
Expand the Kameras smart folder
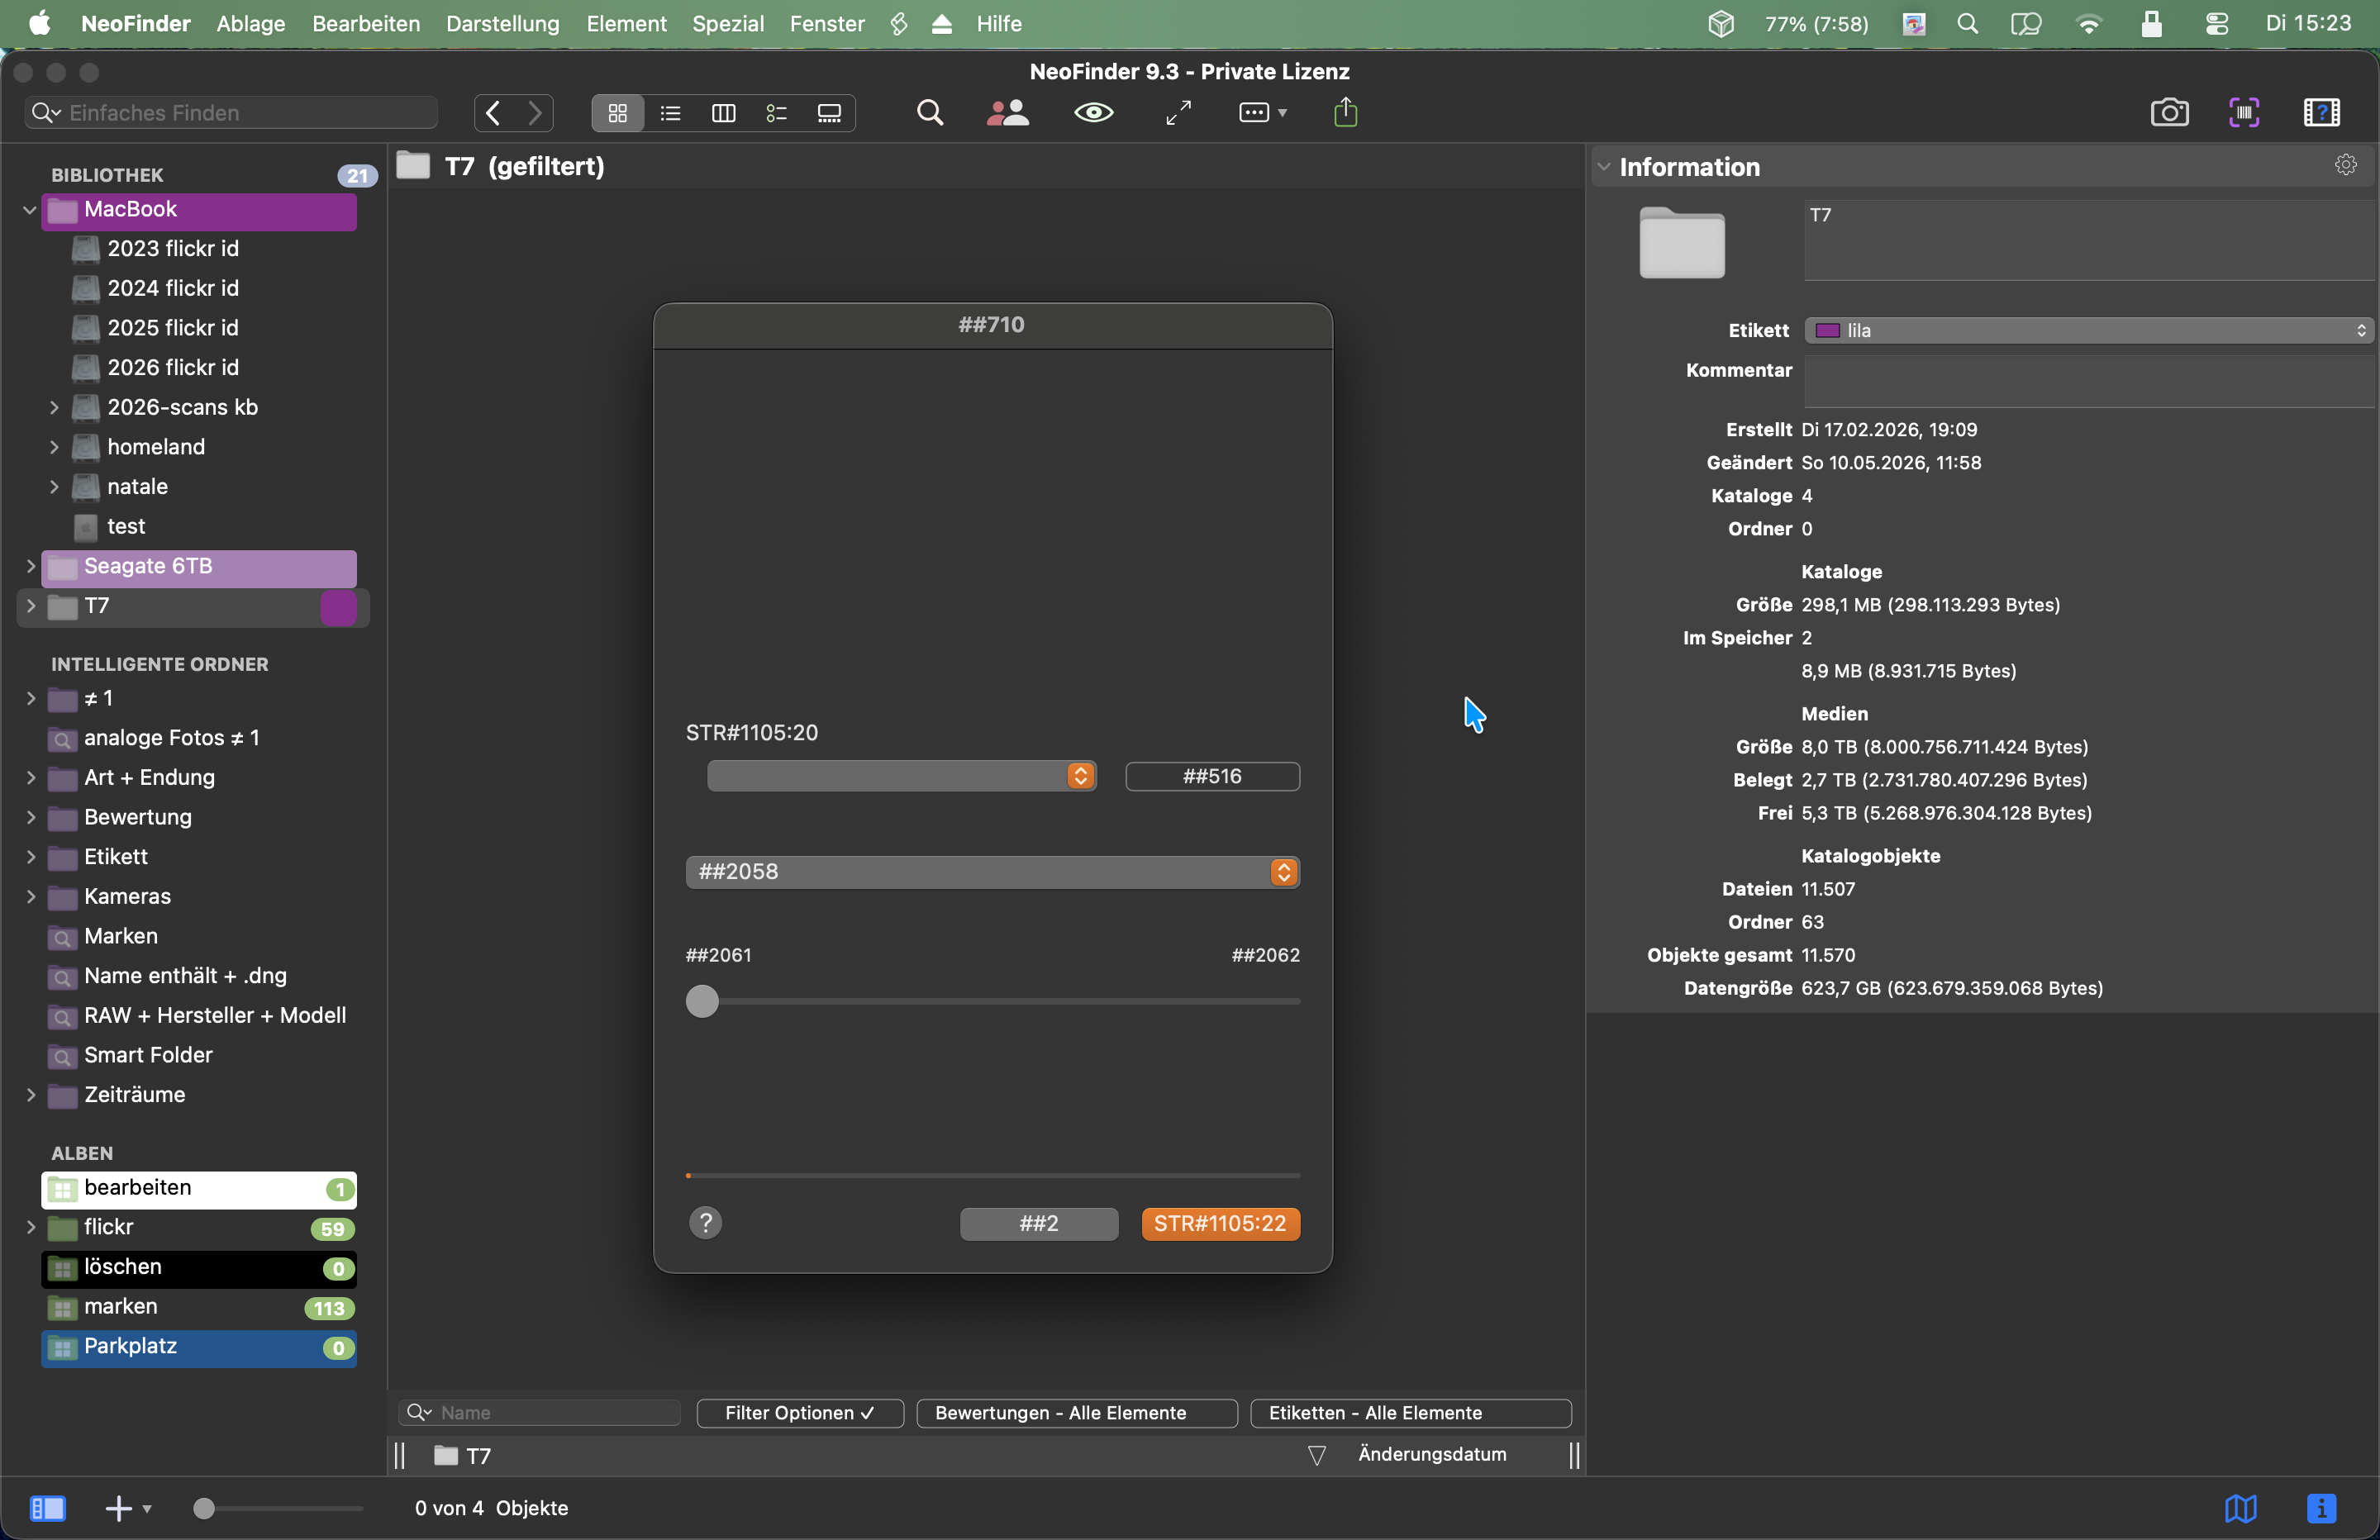pos(30,897)
